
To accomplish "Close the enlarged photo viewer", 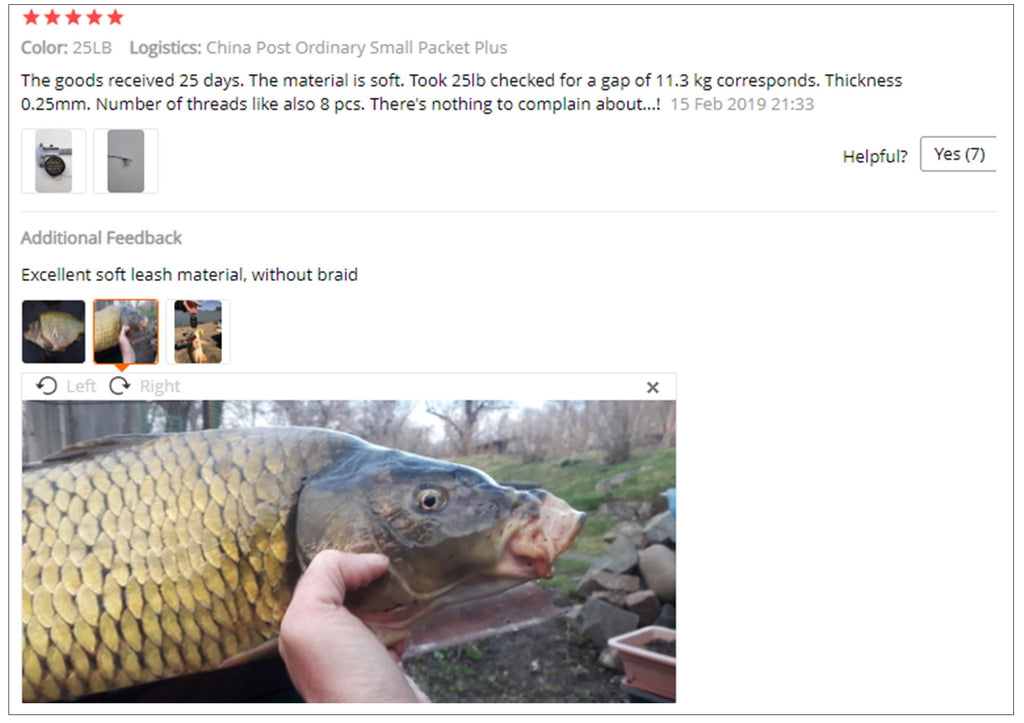I will coord(652,387).
